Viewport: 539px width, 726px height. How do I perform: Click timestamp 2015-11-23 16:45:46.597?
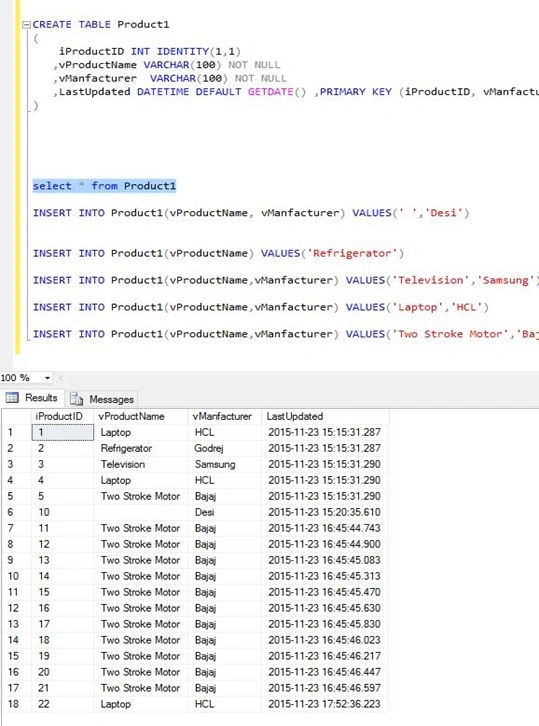tap(324, 688)
